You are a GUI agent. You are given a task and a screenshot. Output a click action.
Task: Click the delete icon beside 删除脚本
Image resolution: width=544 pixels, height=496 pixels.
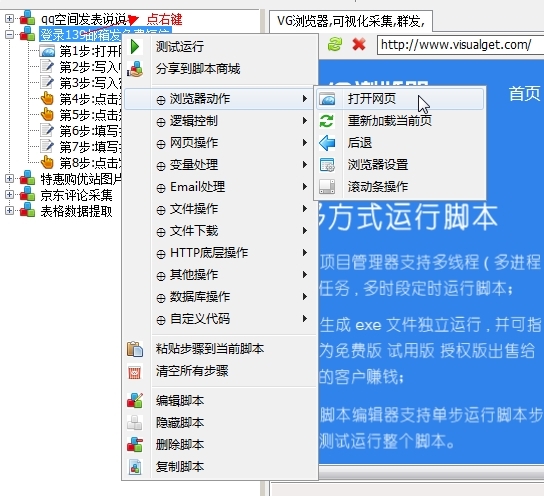tap(135, 445)
